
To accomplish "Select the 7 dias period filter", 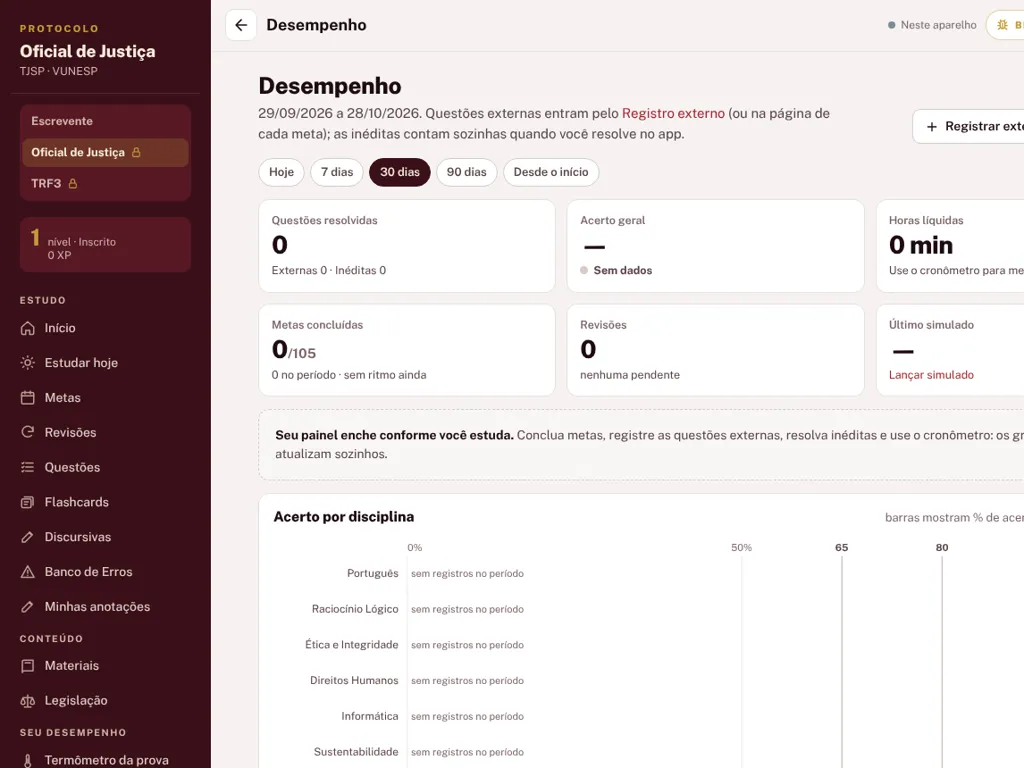I will tap(337, 172).
